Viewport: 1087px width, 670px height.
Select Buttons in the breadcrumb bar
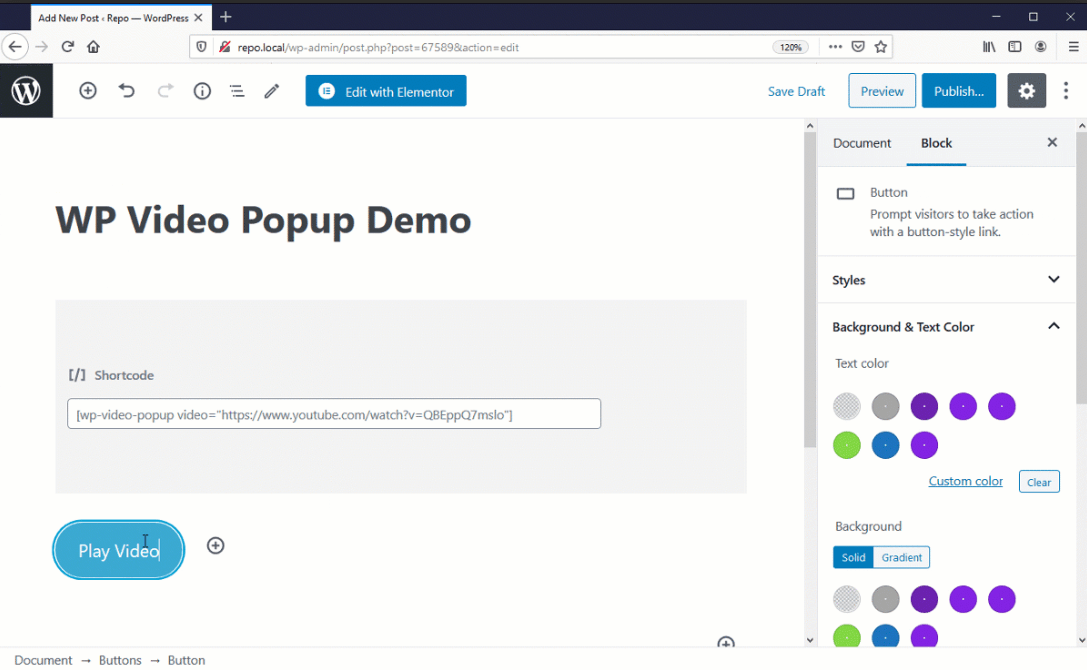120,660
